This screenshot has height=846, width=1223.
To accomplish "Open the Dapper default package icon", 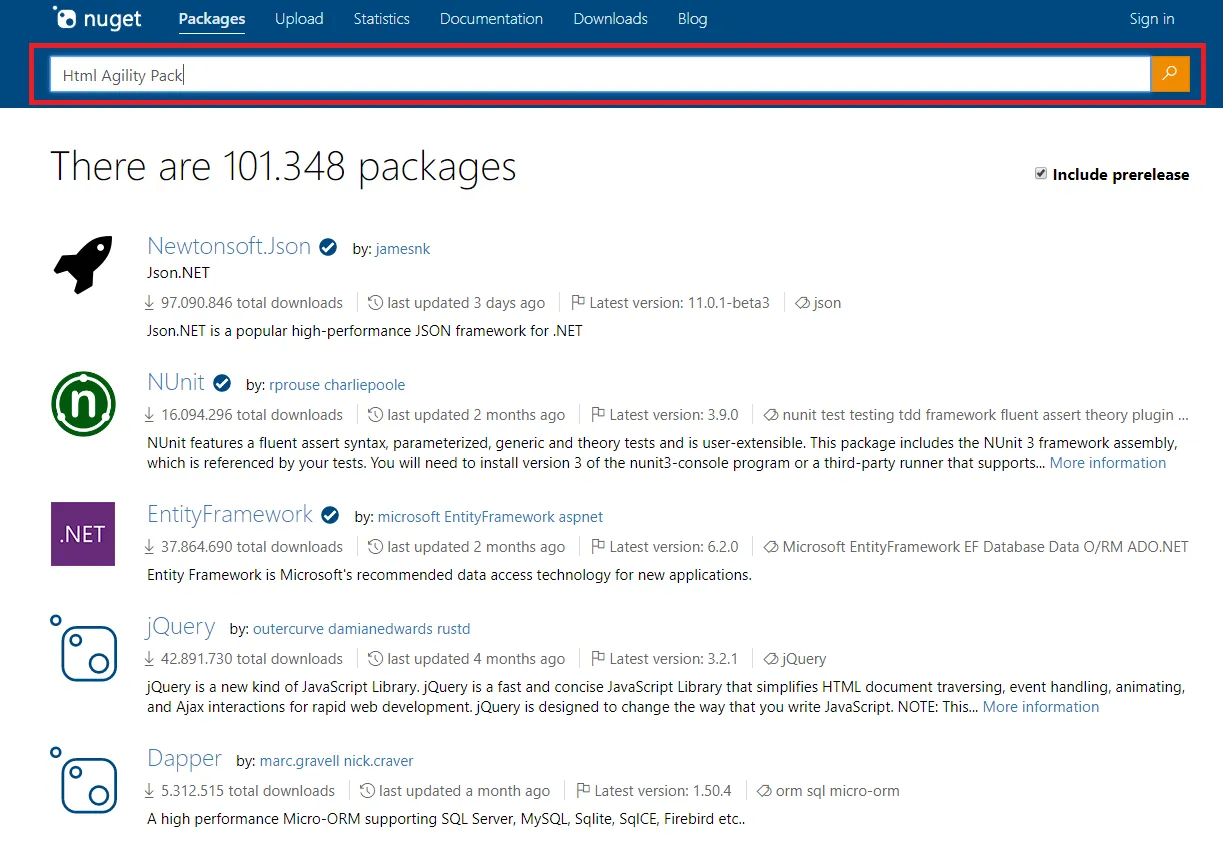I will [83, 778].
